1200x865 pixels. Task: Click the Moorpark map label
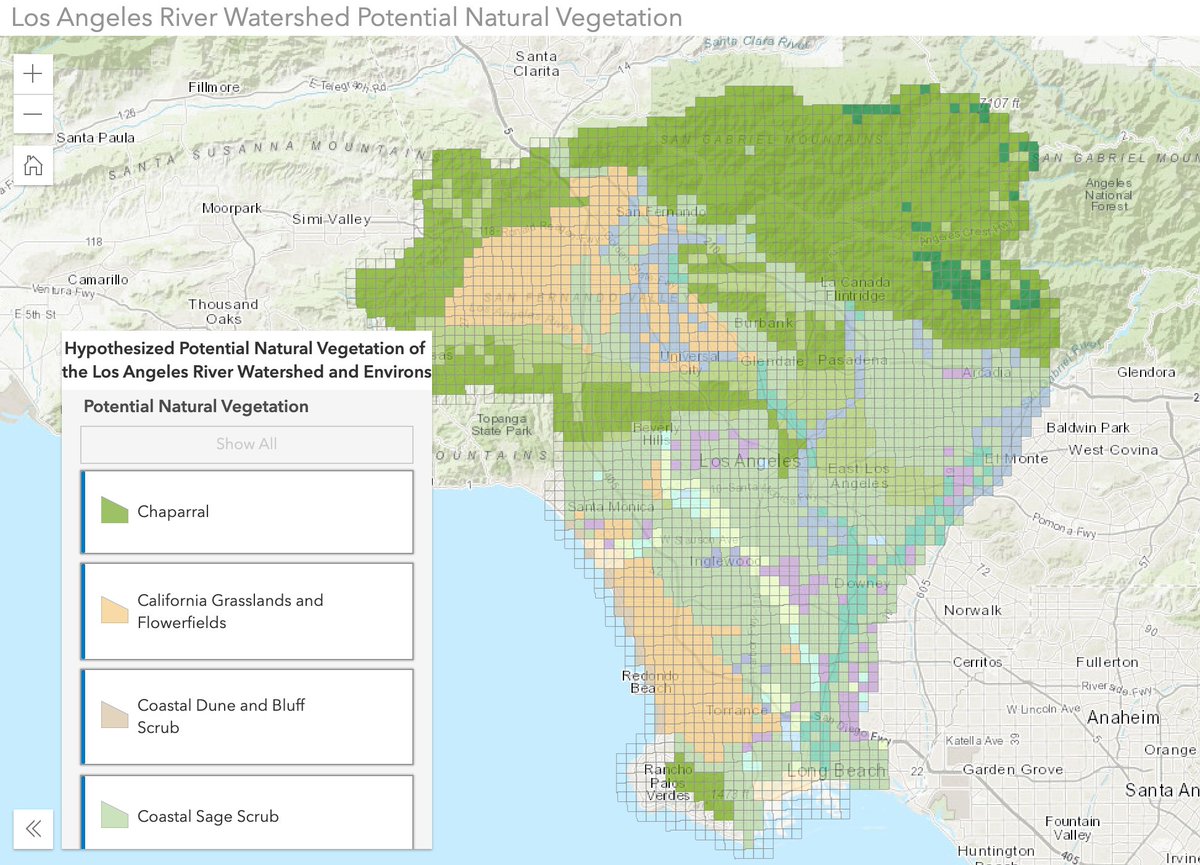(231, 209)
